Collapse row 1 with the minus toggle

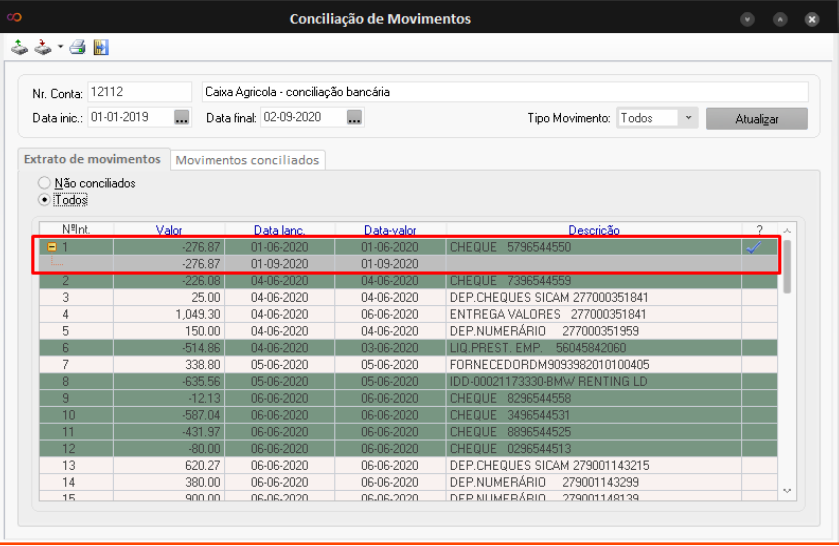pyautogui.click(x=50, y=247)
